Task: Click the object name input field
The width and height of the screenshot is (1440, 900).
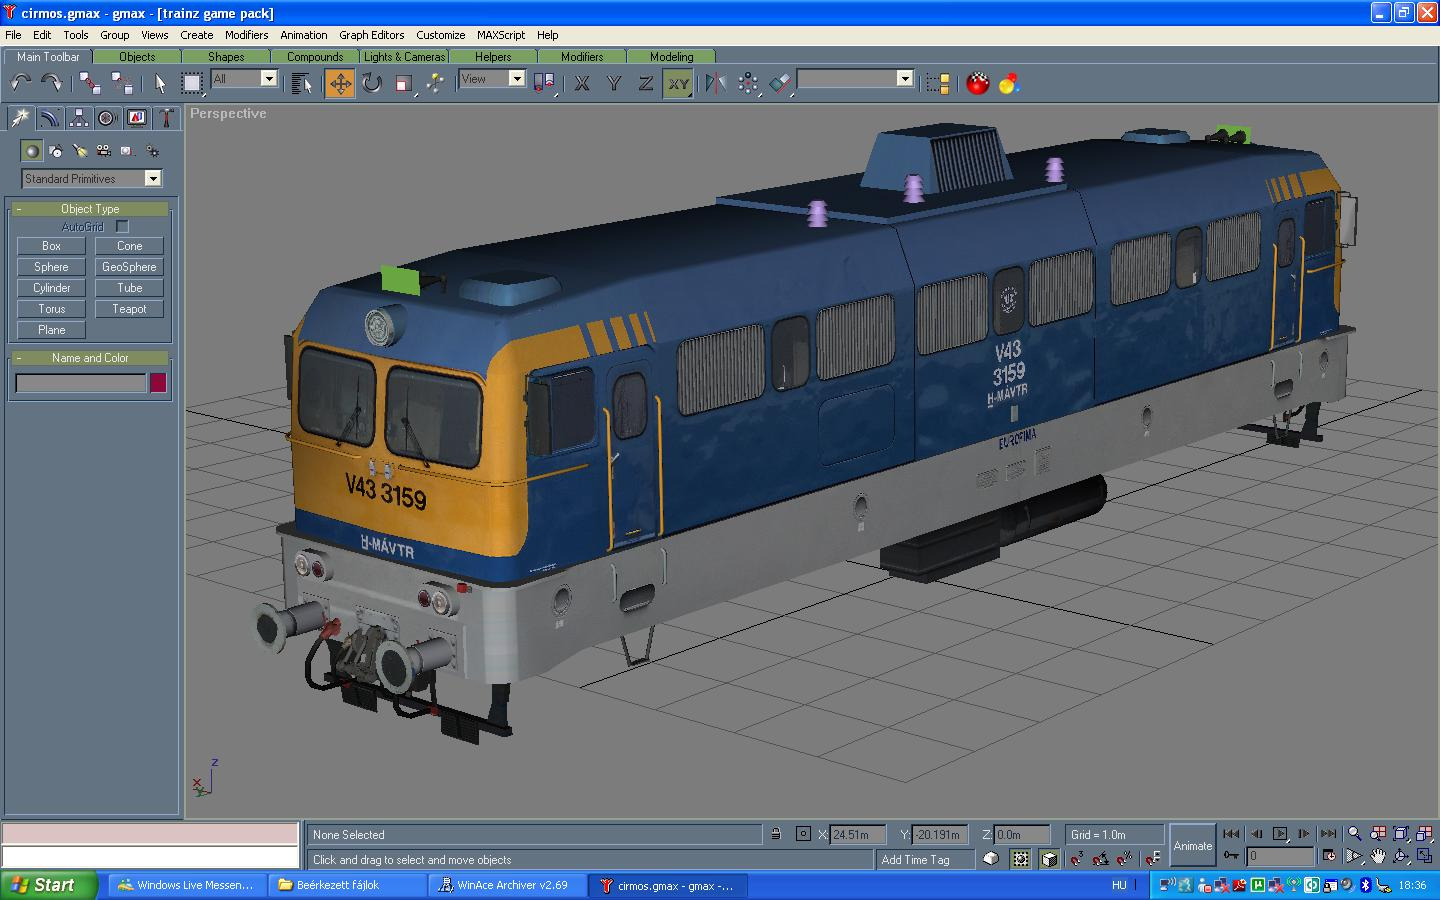Action: pyautogui.click(x=81, y=383)
